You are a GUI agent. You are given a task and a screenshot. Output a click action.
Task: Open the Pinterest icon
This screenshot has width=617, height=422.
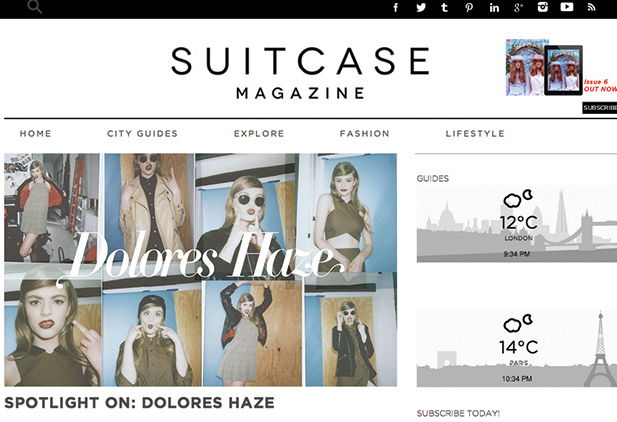pos(470,8)
